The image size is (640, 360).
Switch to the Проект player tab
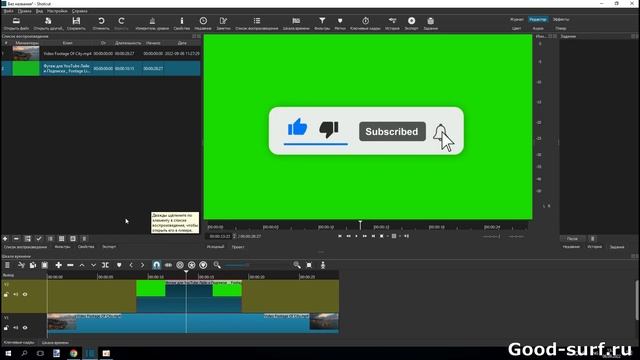click(238, 247)
